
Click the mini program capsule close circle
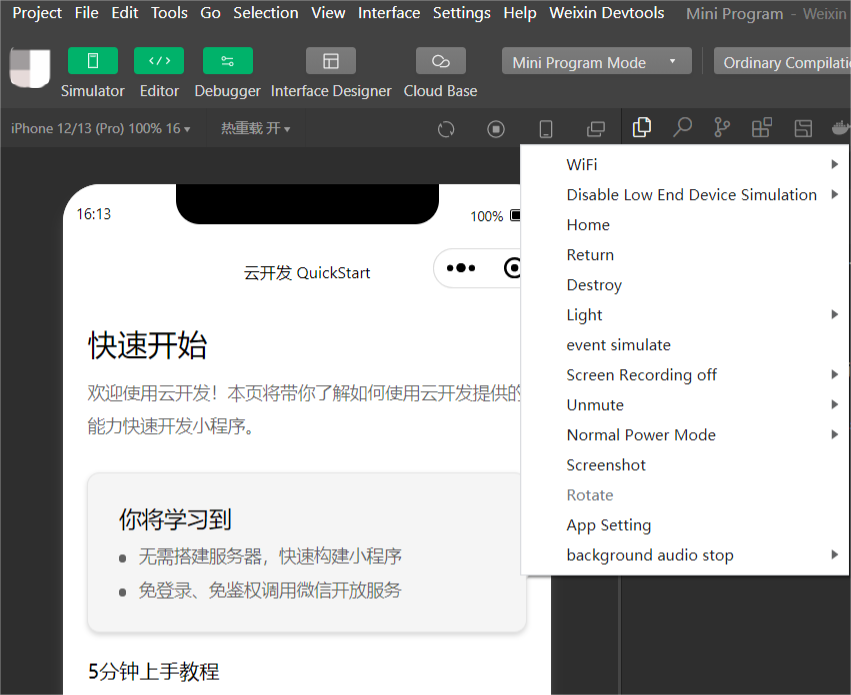[x=512, y=268]
